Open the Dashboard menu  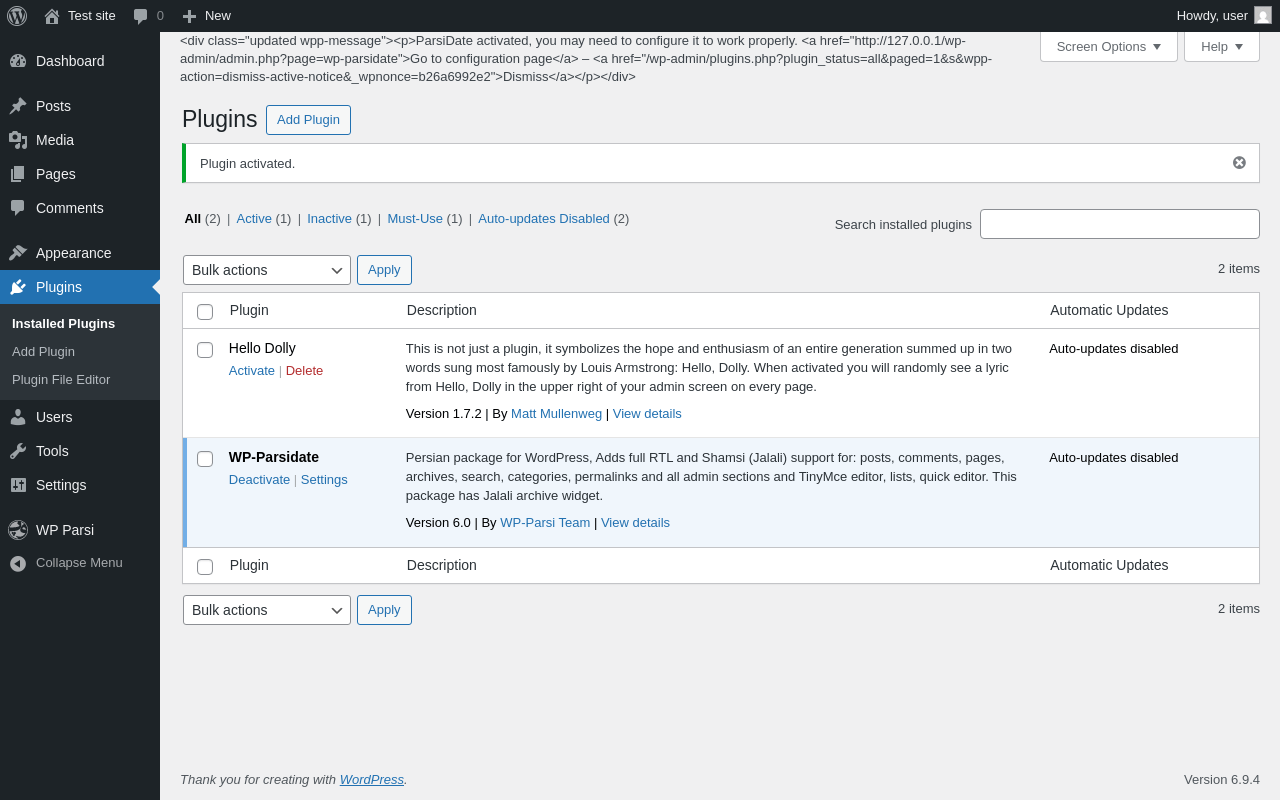pyautogui.click(x=80, y=61)
